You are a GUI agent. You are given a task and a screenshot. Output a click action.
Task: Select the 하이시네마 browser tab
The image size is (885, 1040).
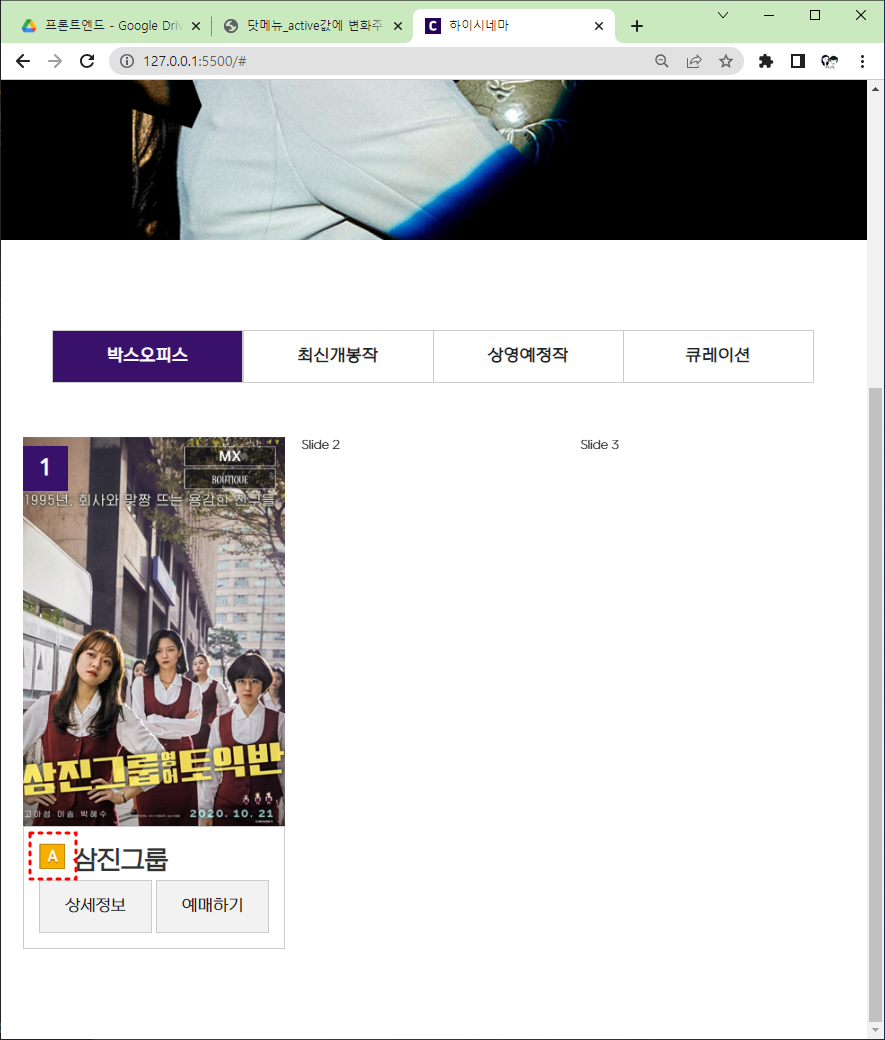point(514,26)
